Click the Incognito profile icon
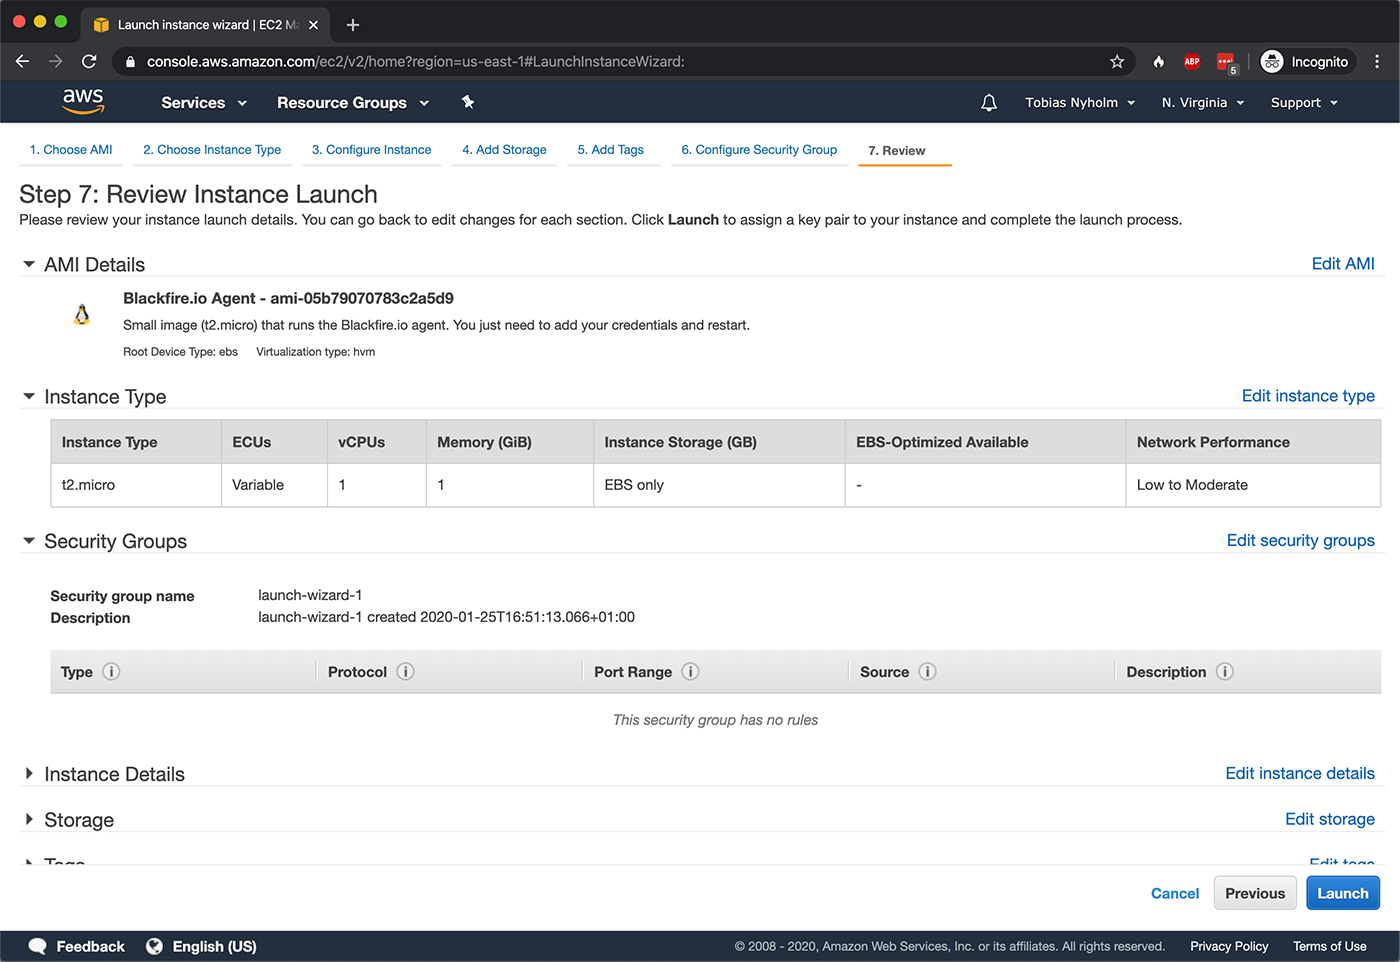Screen dimensions: 1400x962 [x=1272, y=61]
